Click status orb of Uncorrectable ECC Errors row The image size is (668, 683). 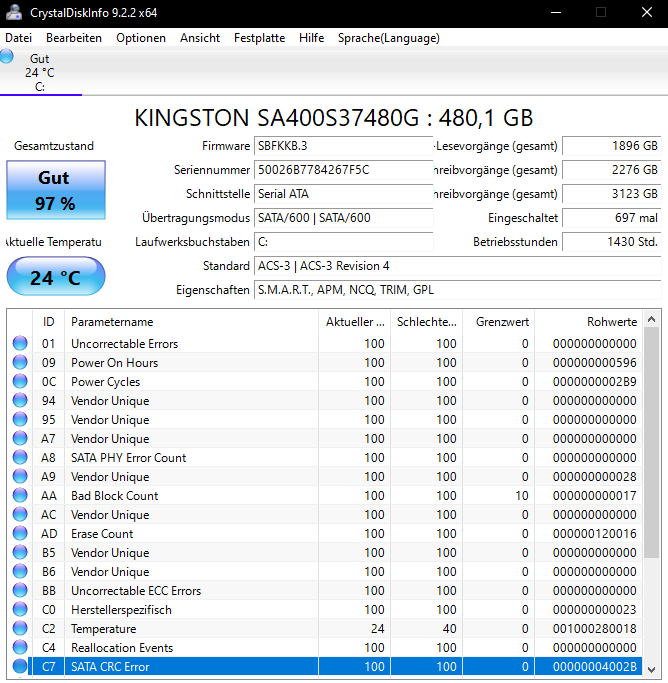(x=20, y=590)
